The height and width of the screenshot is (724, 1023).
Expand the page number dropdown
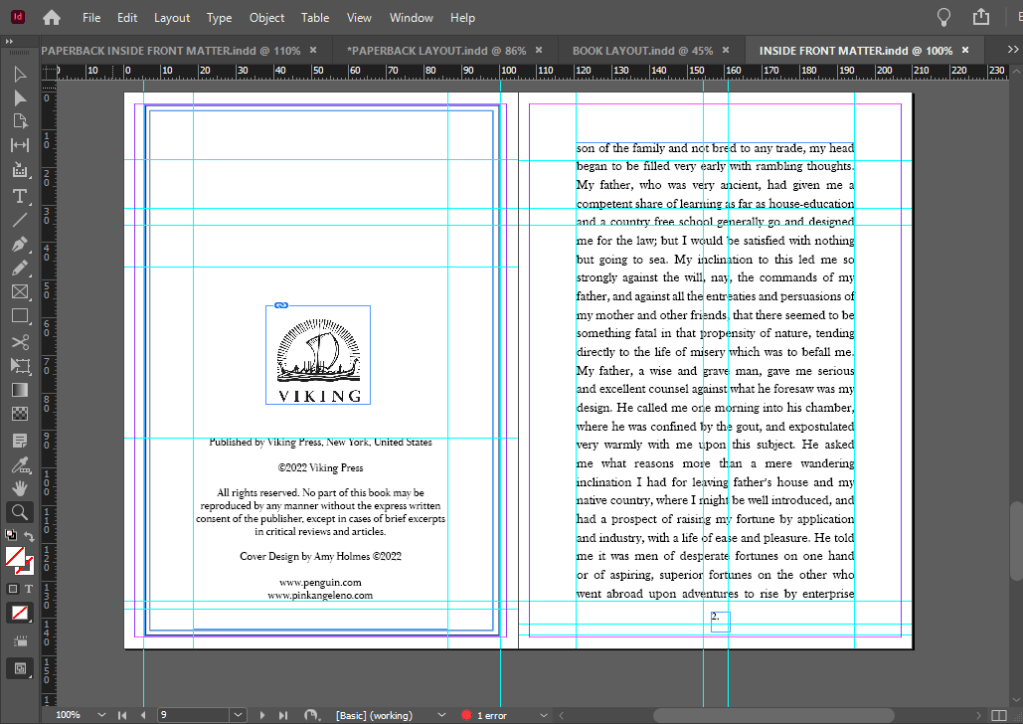coord(237,715)
